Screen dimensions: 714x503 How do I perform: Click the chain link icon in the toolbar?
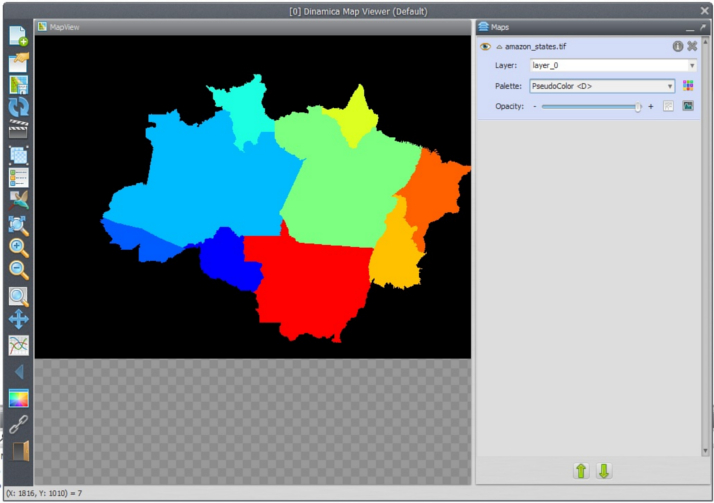[18, 424]
